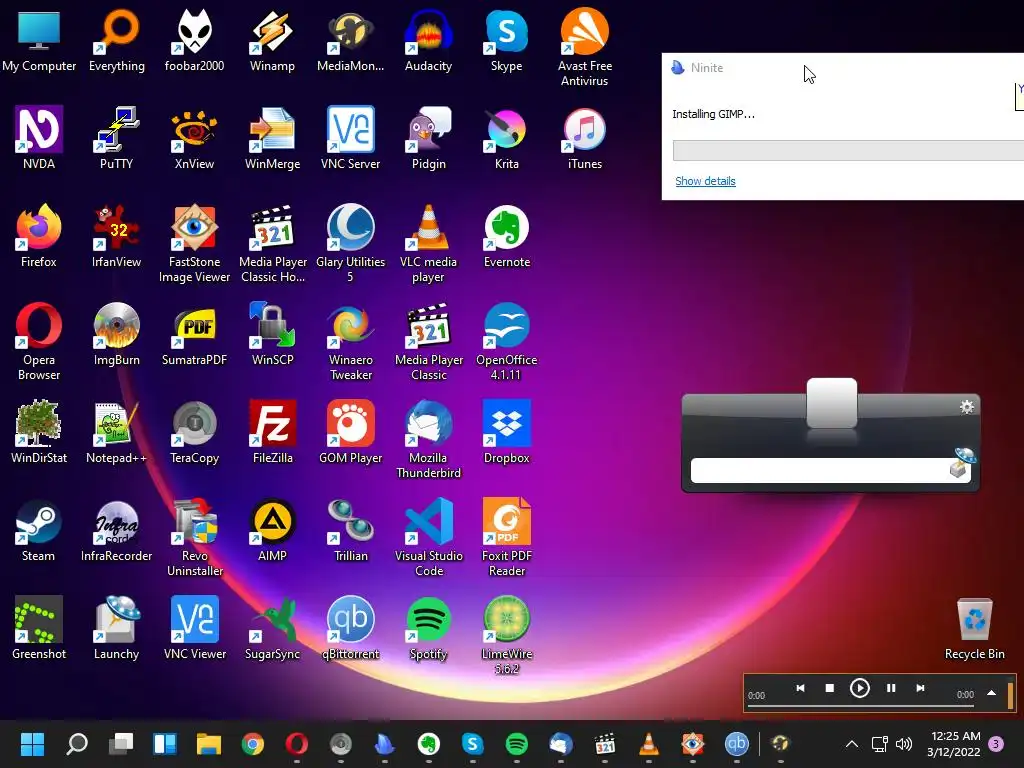Open WinMerge from the desktop
1024x768 pixels.
coord(272,138)
